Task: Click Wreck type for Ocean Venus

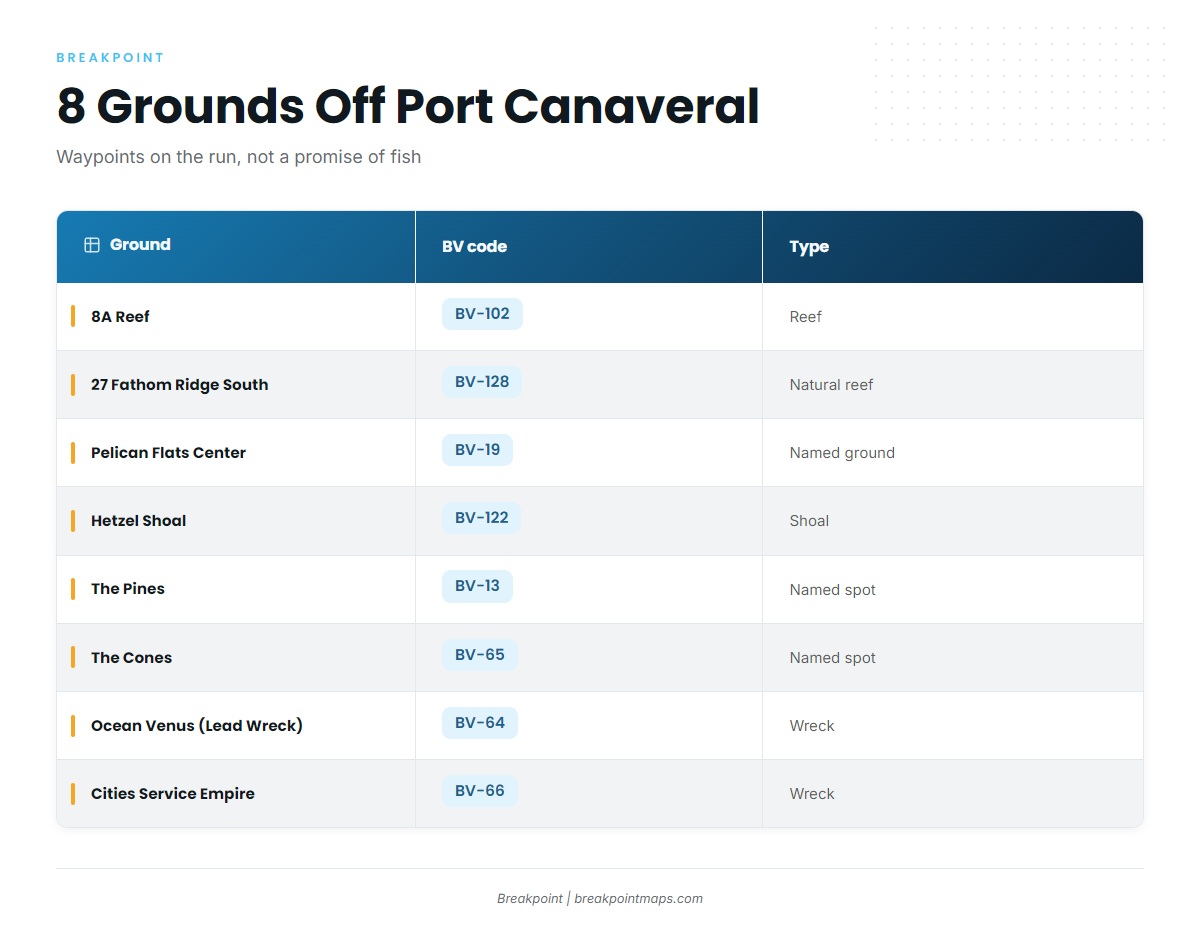Action: pos(812,726)
